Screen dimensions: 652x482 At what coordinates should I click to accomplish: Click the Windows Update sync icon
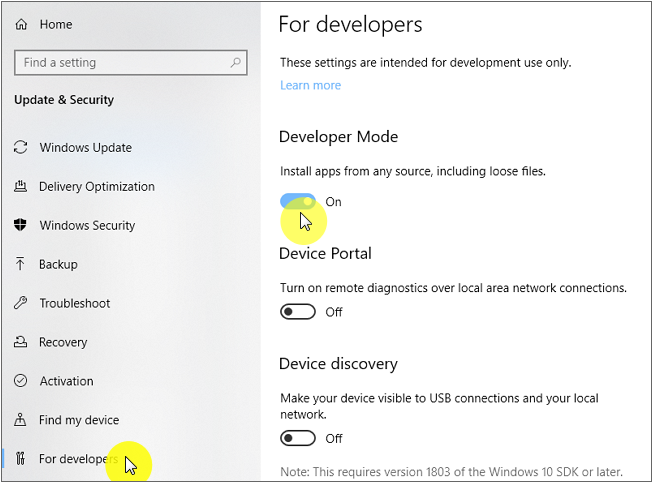(20, 148)
